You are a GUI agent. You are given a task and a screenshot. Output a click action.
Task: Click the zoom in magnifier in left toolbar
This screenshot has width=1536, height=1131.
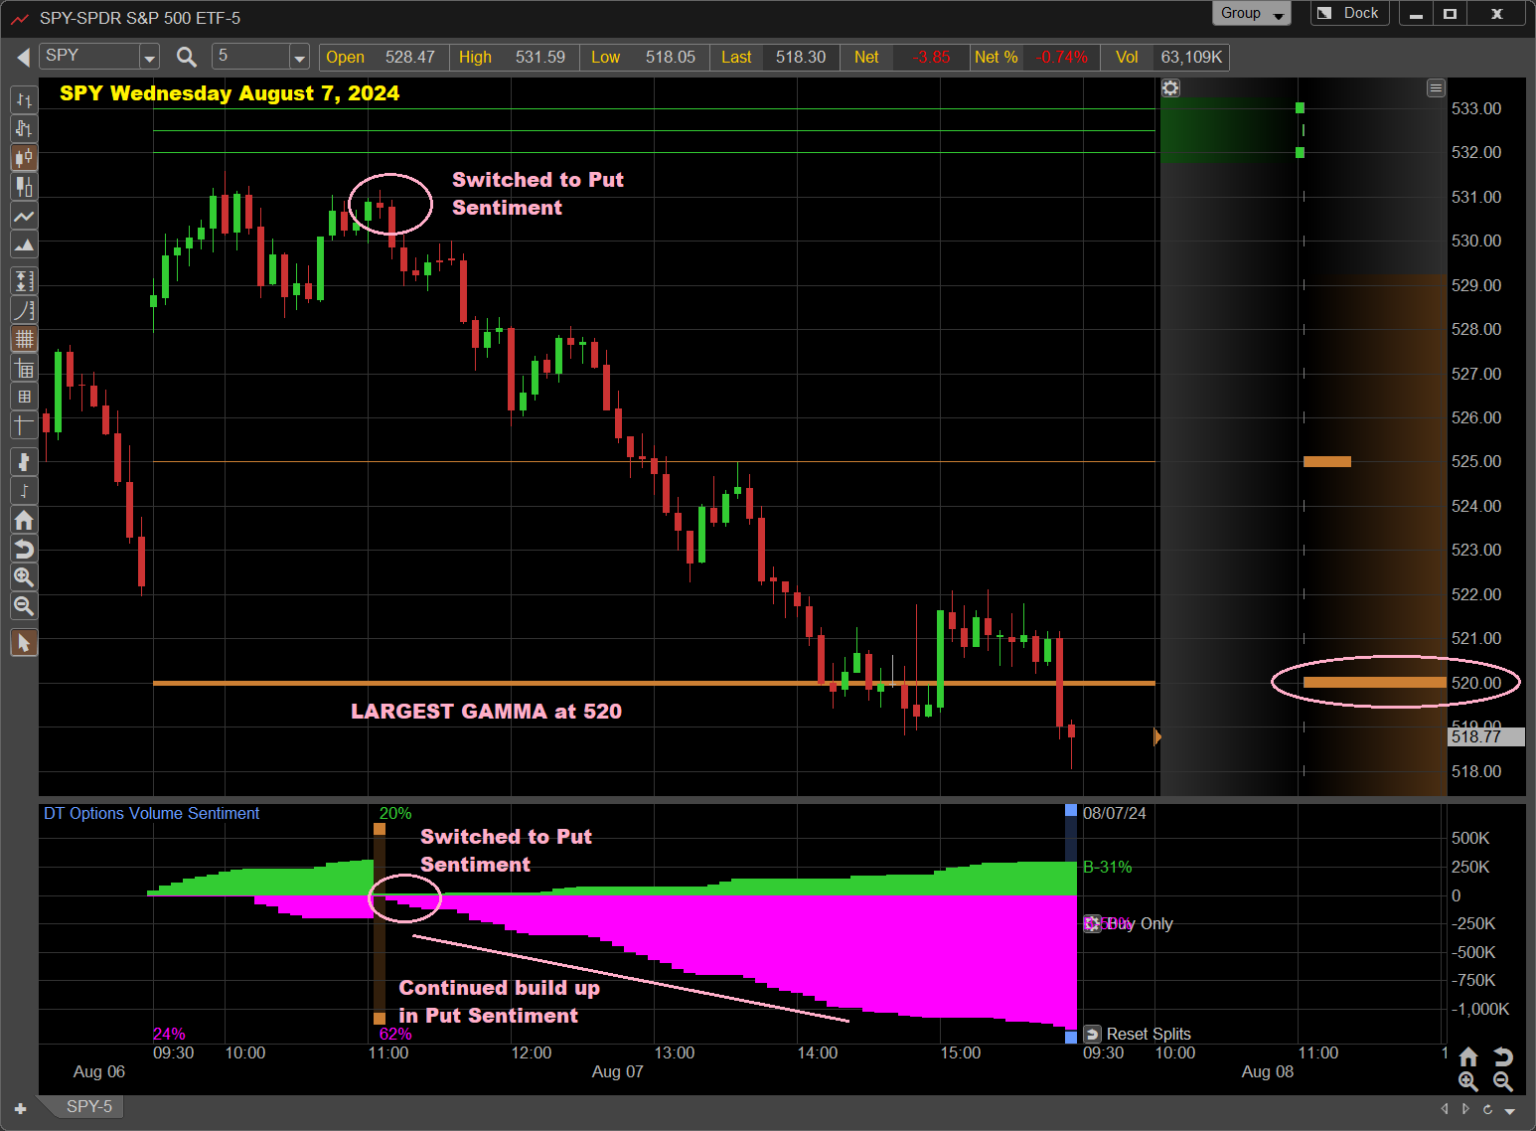point(23,577)
